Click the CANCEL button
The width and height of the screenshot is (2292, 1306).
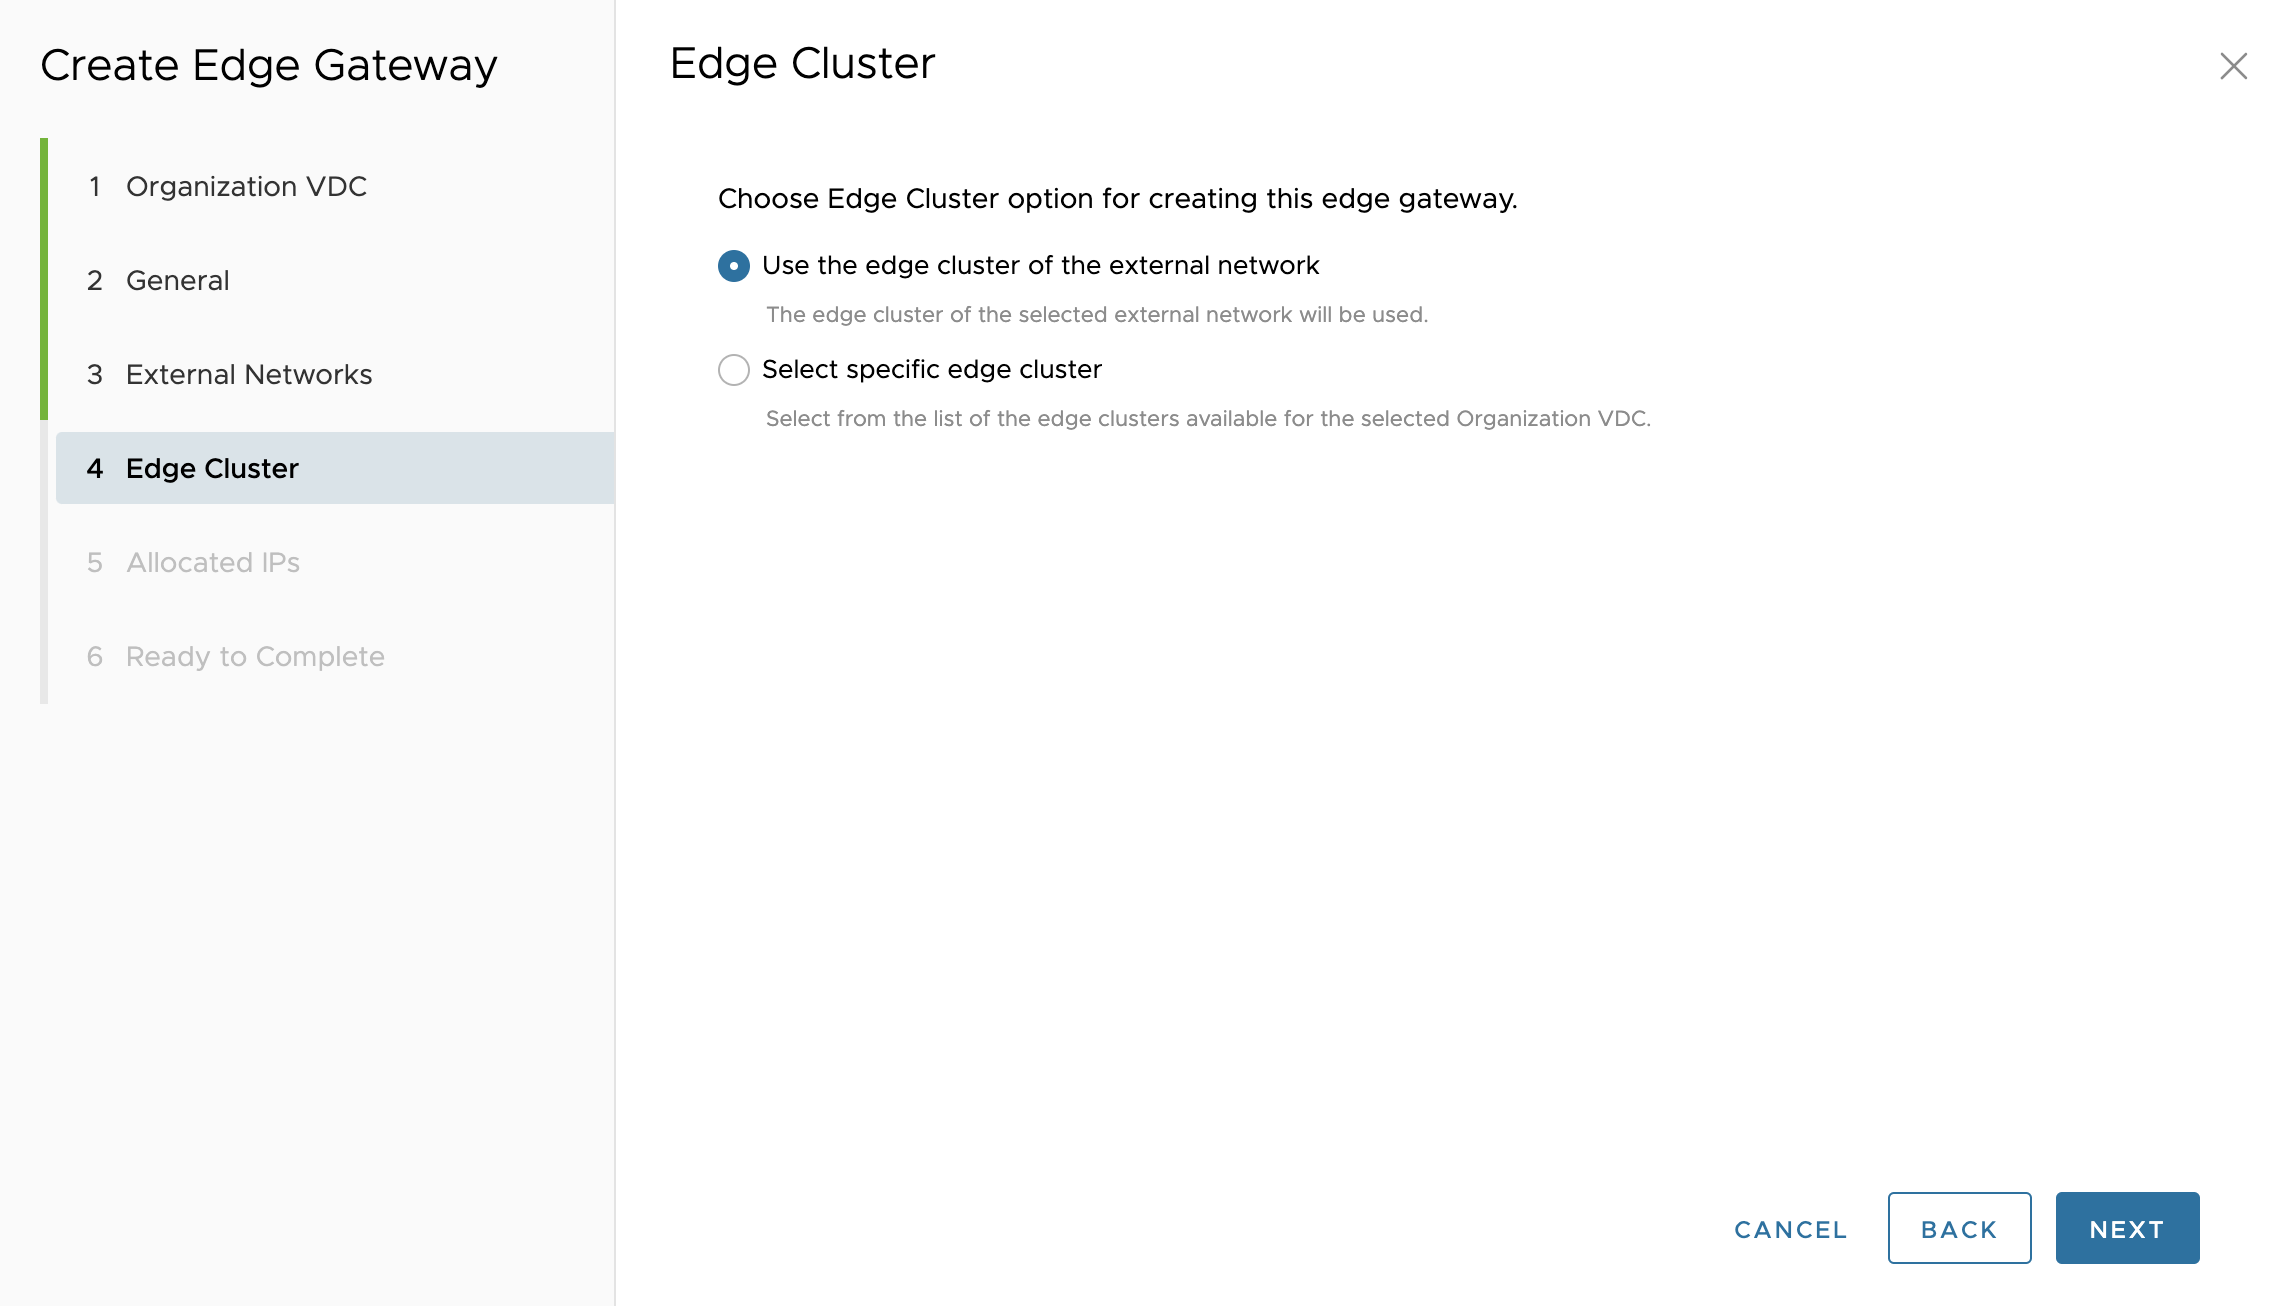[x=1790, y=1229]
